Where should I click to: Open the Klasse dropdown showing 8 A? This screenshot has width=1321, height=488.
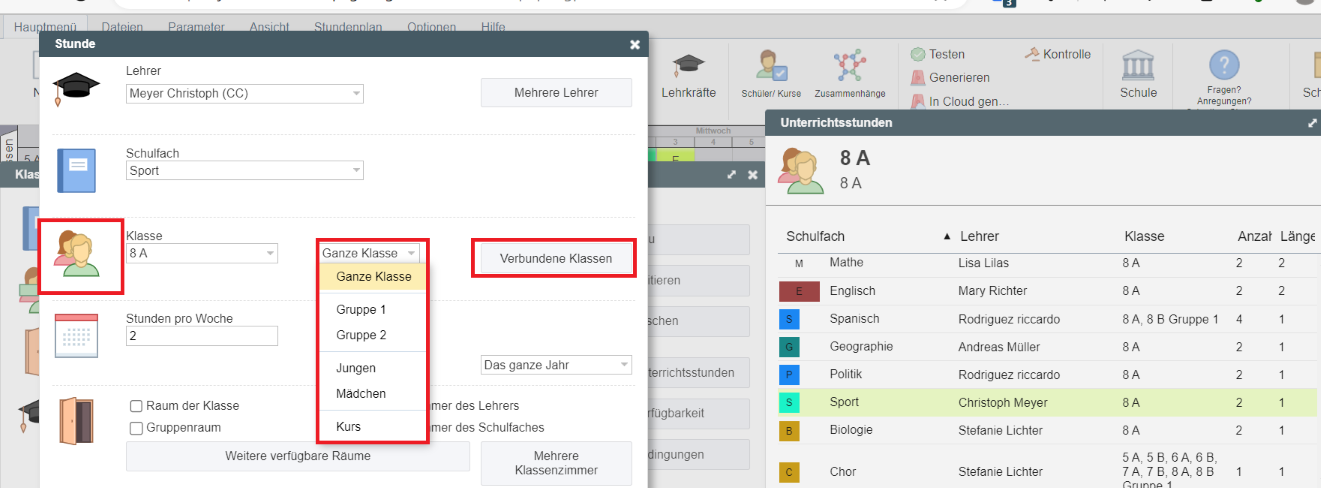pos(201,253)
